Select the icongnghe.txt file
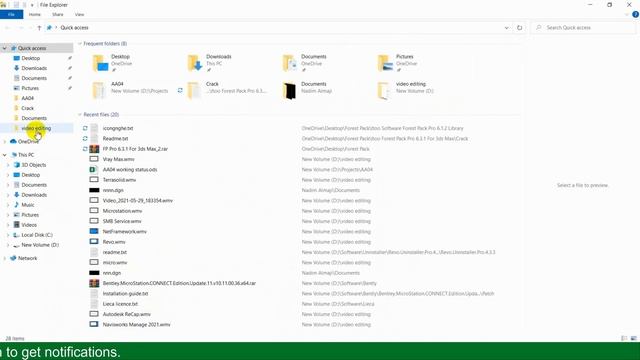 click(118, 128)
